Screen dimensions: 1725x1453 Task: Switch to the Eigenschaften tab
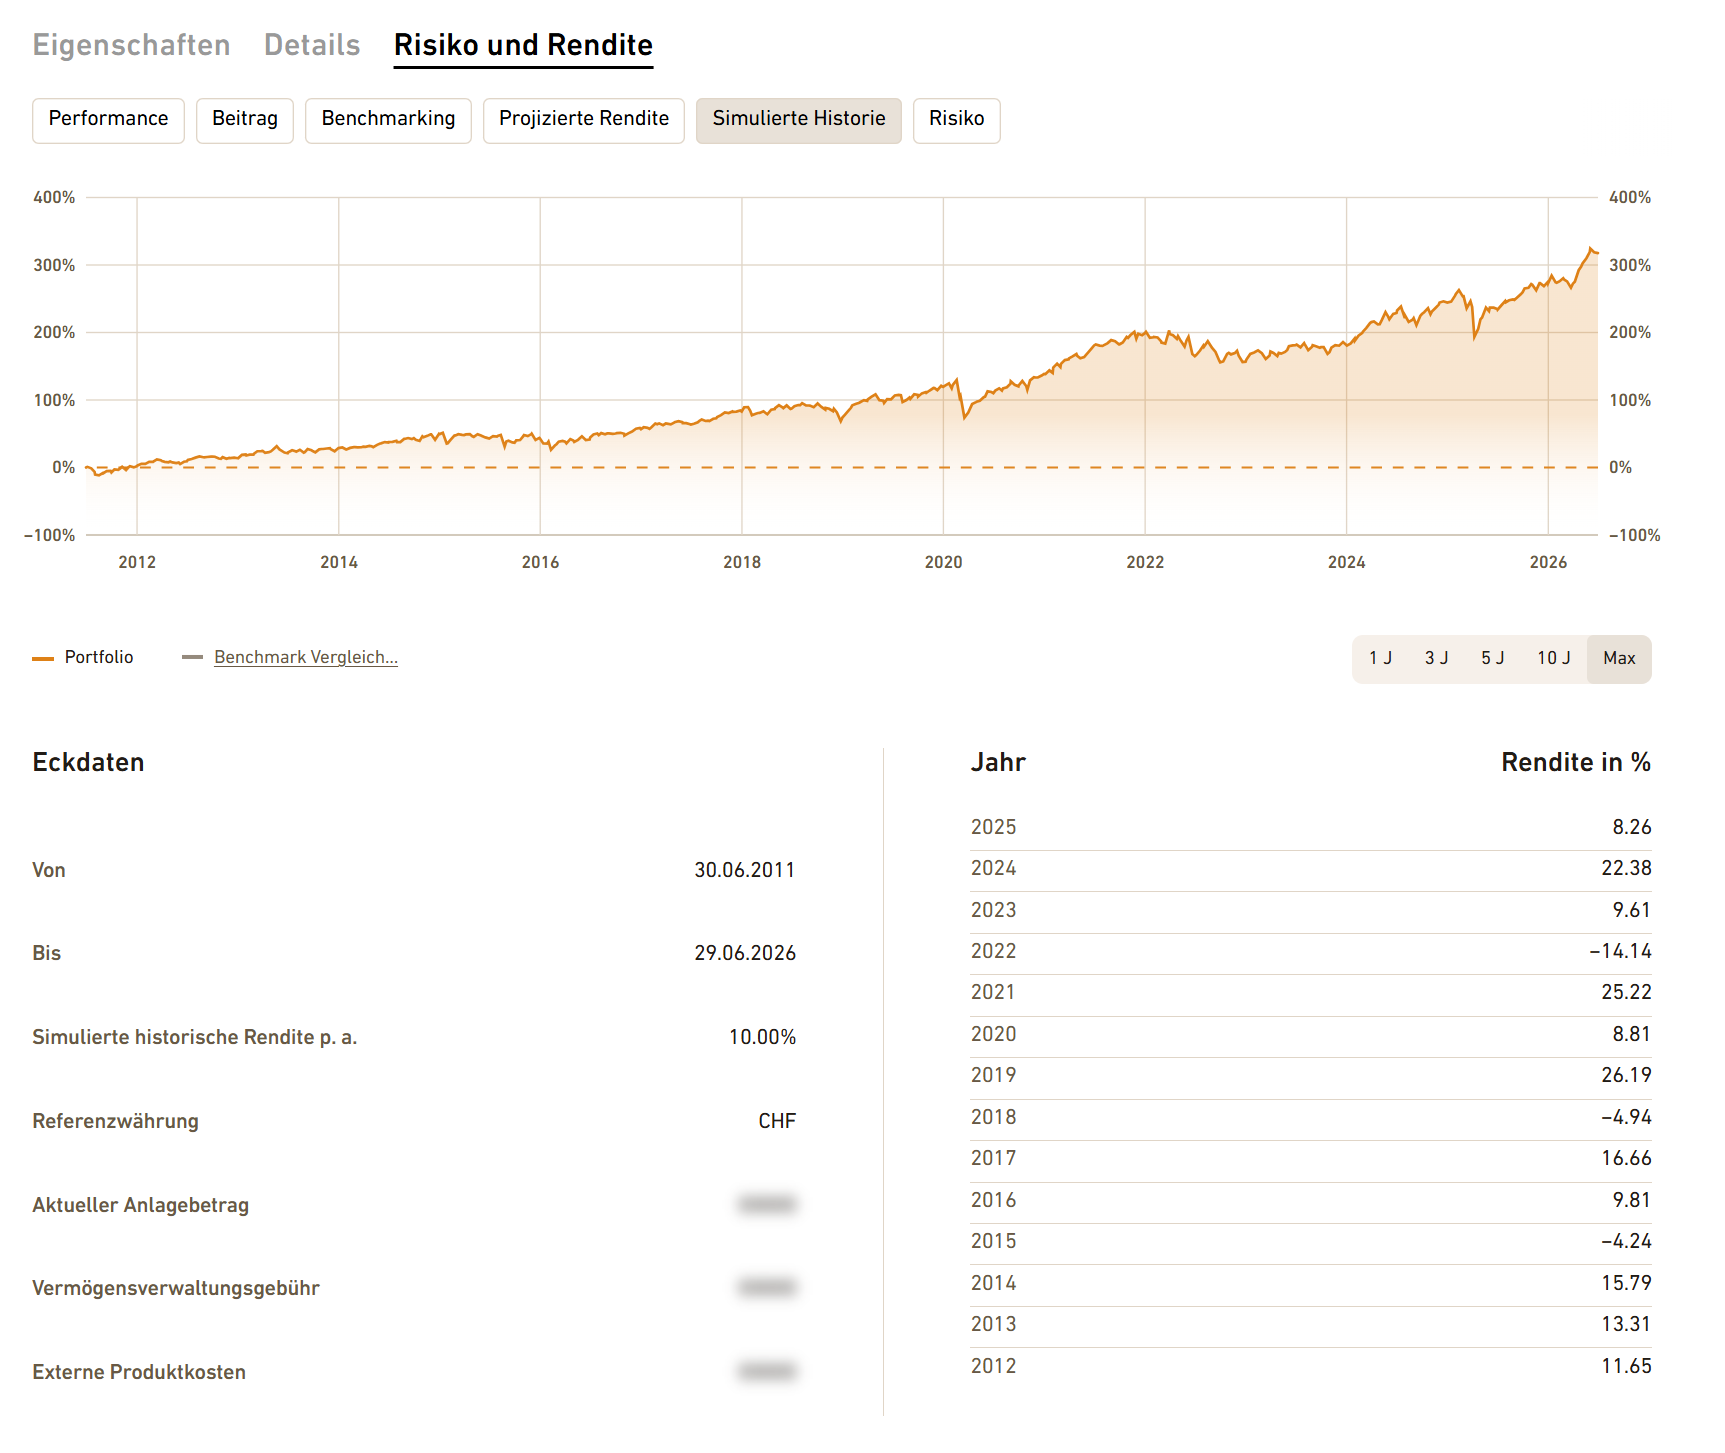click(x=131, y=45)
